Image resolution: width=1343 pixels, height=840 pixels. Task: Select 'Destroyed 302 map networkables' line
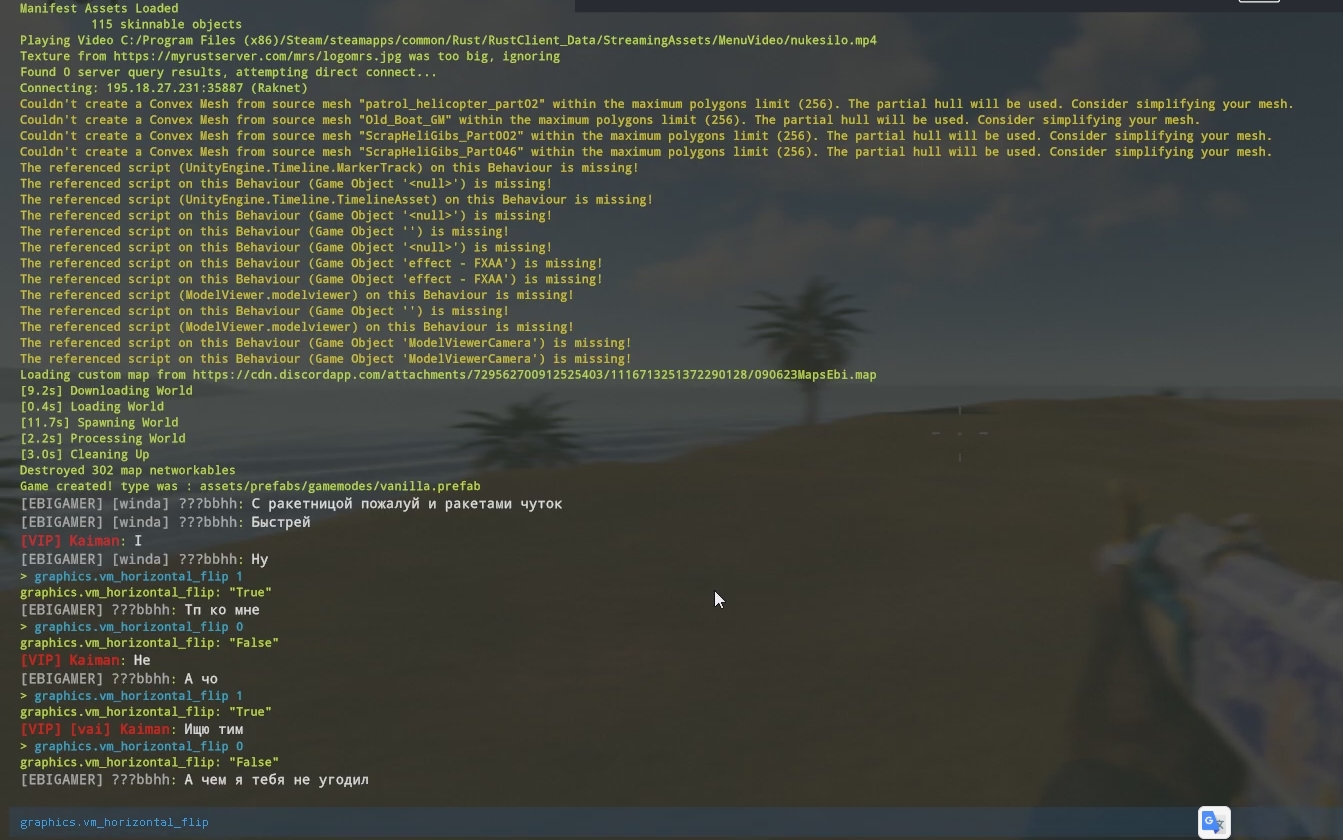128,471
